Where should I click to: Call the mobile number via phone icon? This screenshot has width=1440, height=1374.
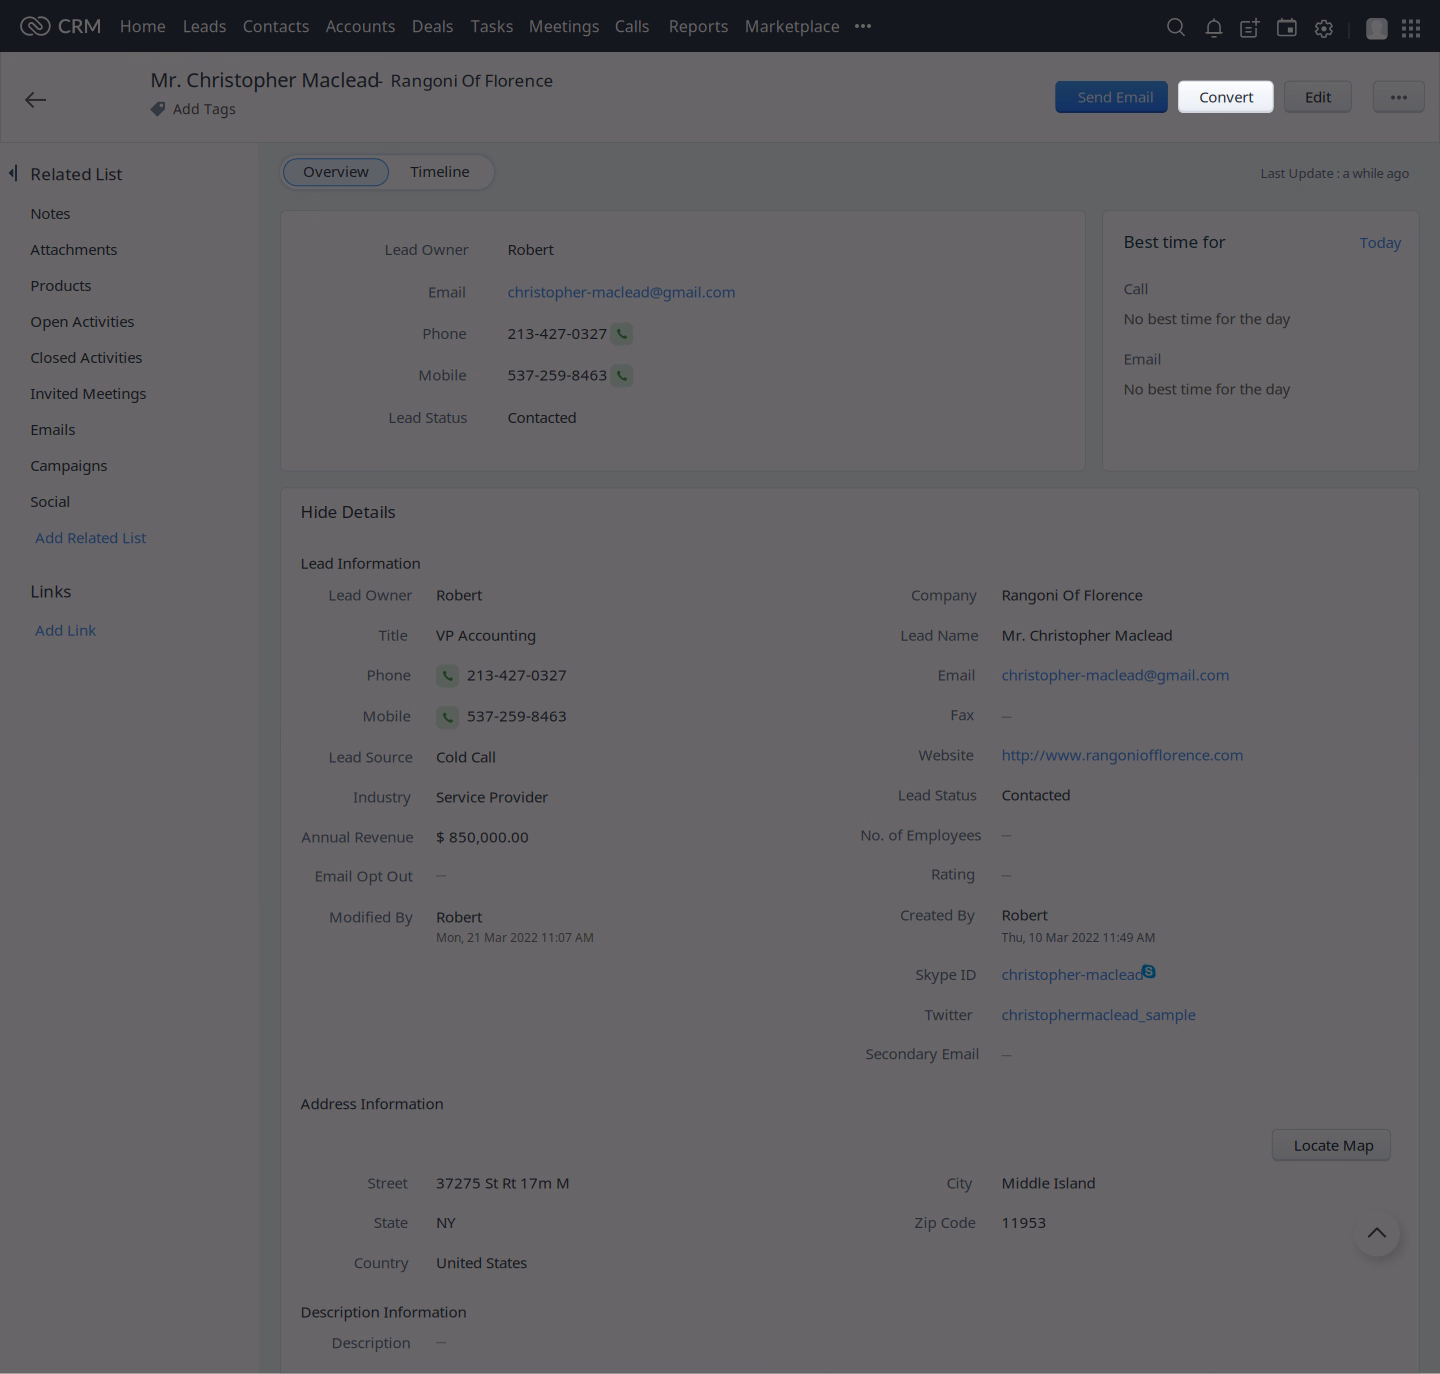(x=622, y=376)
